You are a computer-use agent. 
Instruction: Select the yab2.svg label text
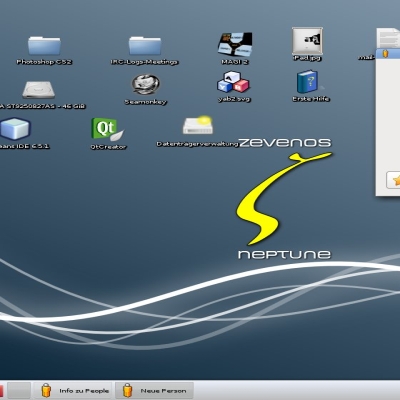(234, 99)
